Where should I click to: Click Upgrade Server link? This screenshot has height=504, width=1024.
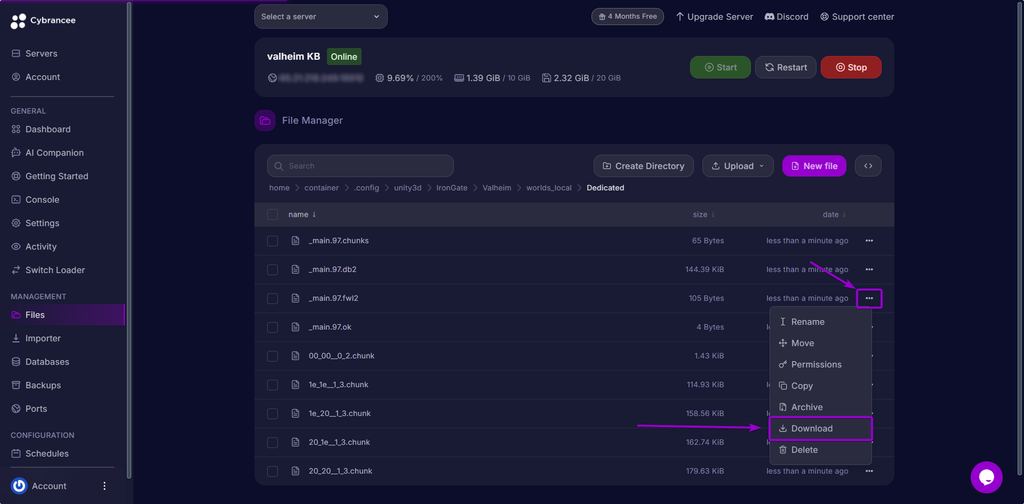click(x=714, y=17)
